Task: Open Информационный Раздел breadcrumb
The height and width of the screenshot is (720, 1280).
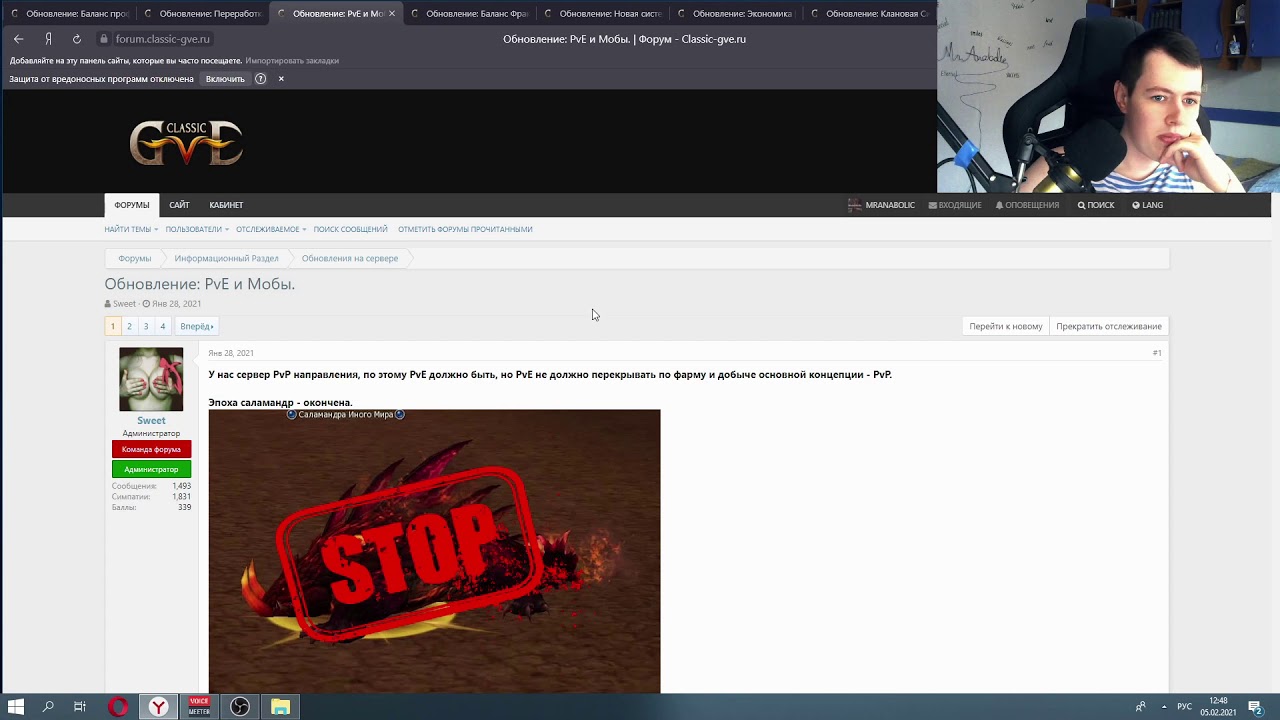Action: point(226,258)
